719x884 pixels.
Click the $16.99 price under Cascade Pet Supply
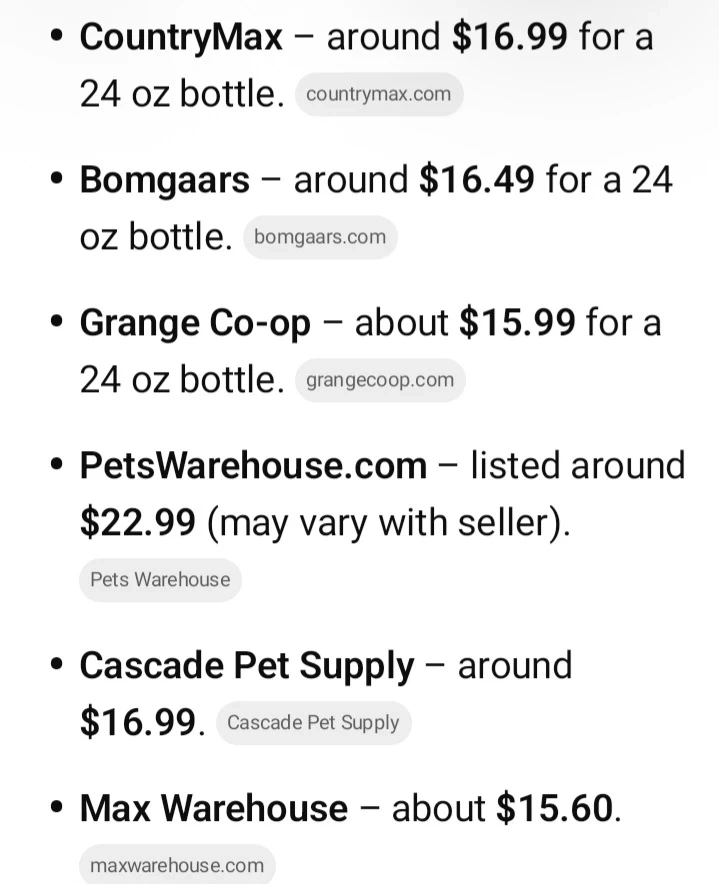click(x=138, y=722)
